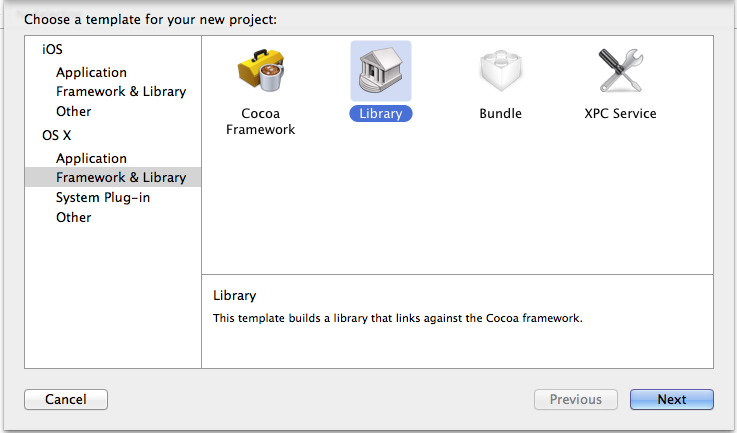Click the Previous button
737x433 pixels.
(576, 399)
